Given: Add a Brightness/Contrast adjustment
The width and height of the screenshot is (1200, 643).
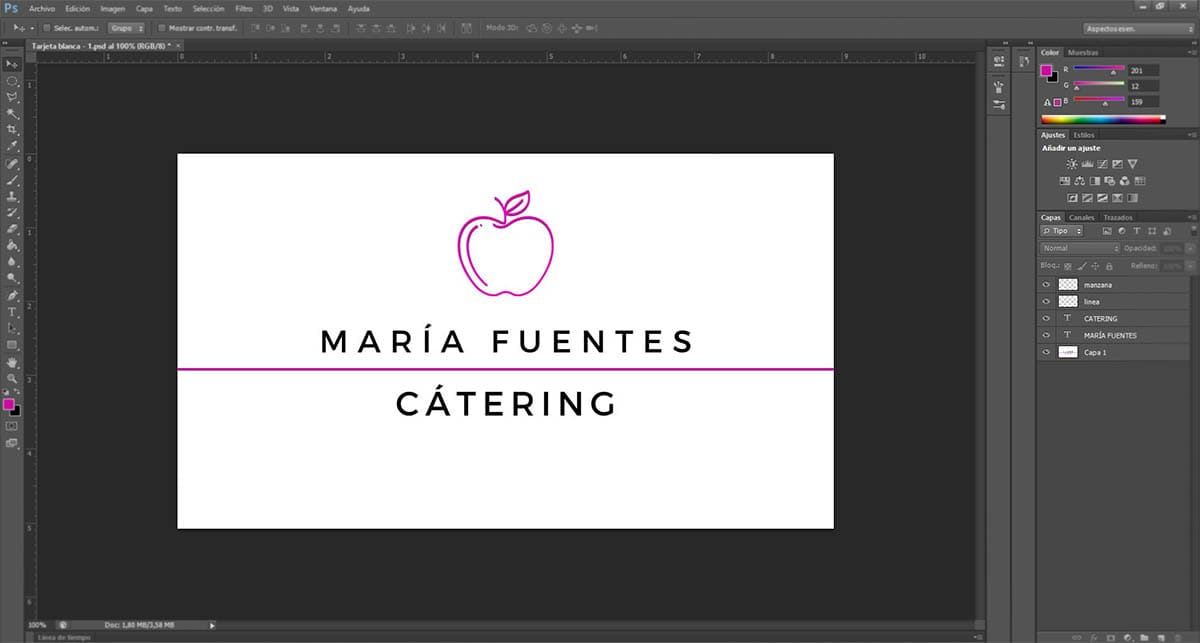Looking at the screenshot, I should tap(1071, 163).
